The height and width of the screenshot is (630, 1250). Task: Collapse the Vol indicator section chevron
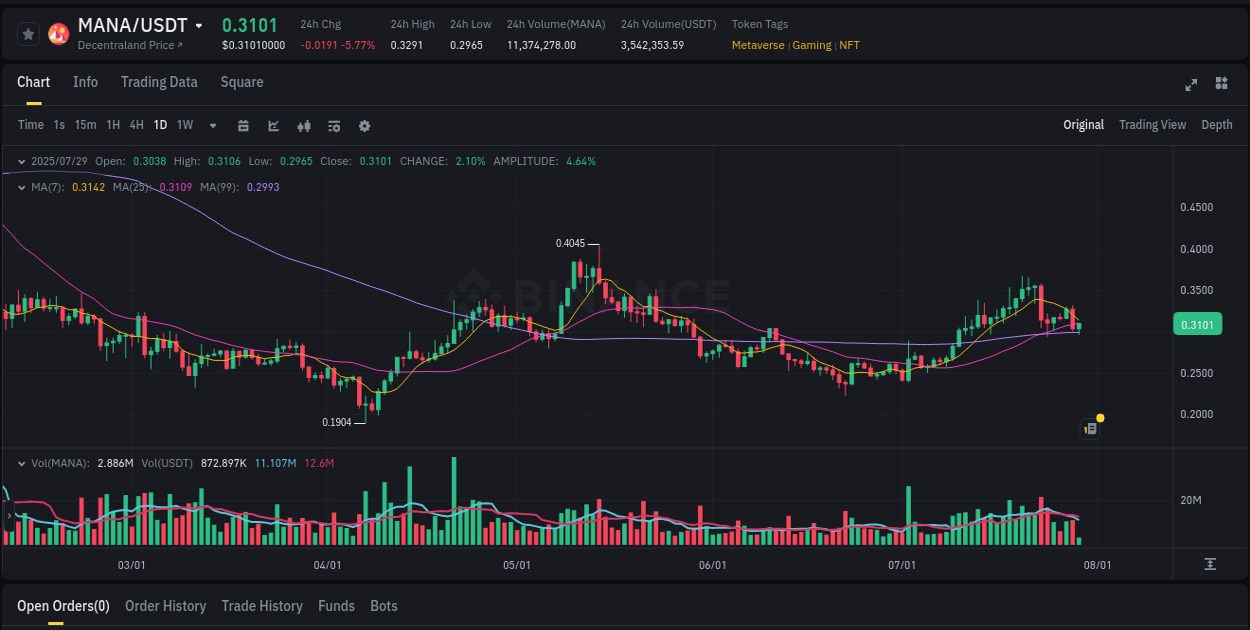click(x=21, y=463)
